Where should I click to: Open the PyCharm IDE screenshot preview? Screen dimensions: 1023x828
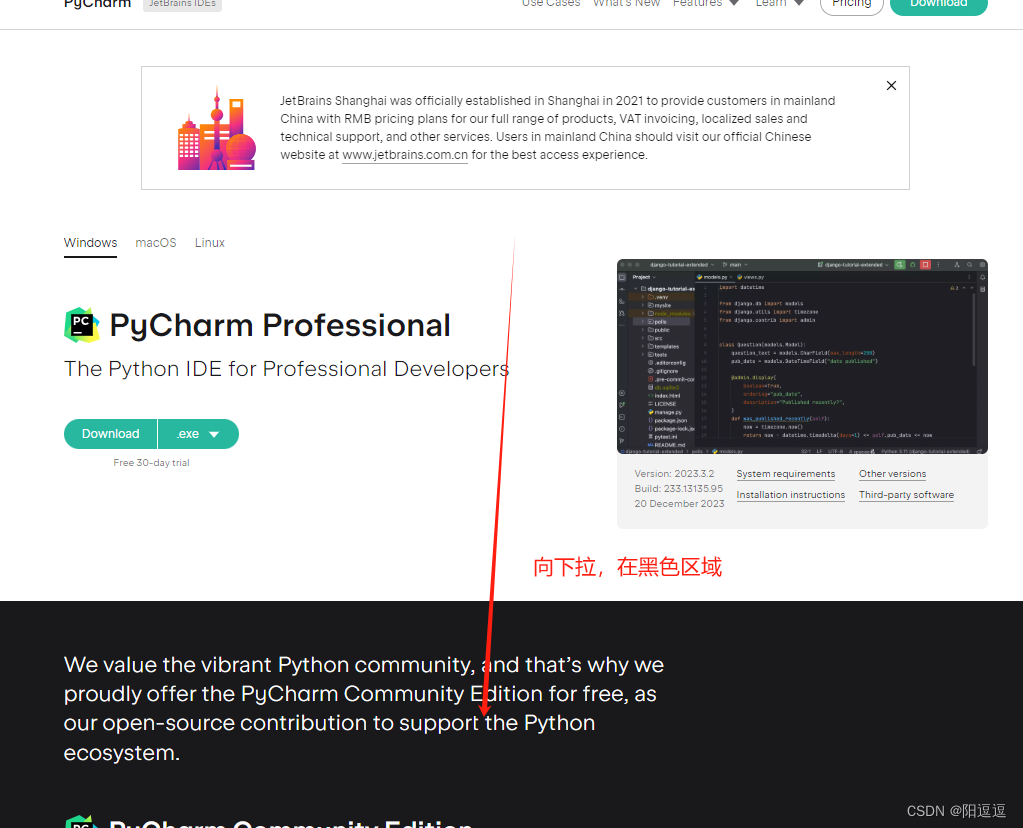click(x=802, y=356)
